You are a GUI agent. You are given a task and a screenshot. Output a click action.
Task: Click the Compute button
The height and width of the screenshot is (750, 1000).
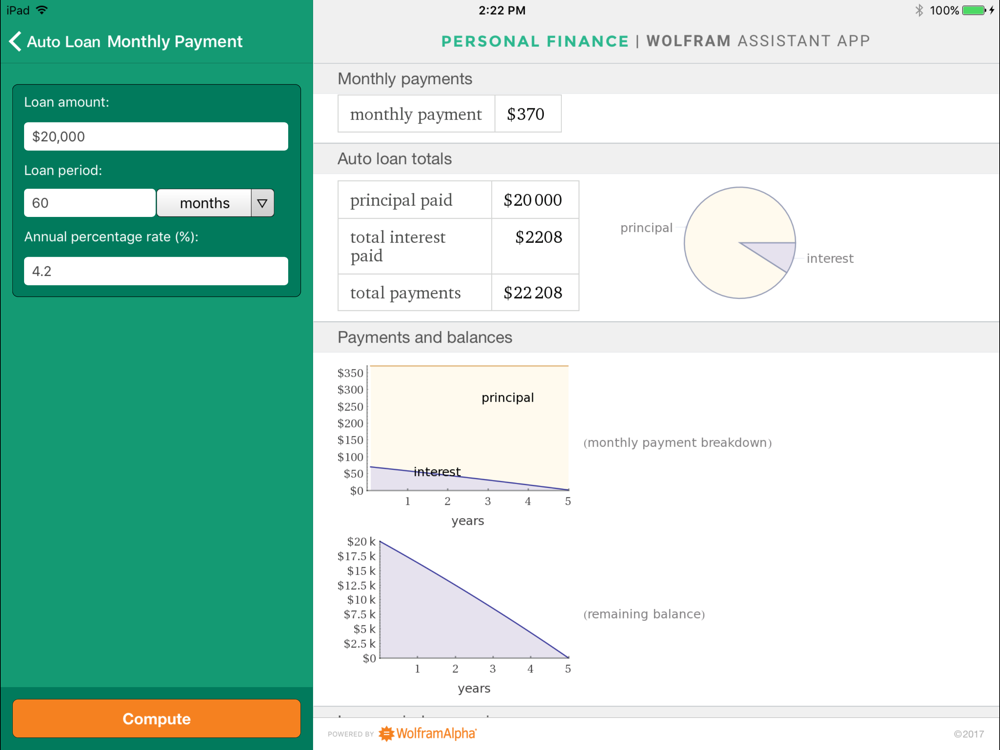156,719
